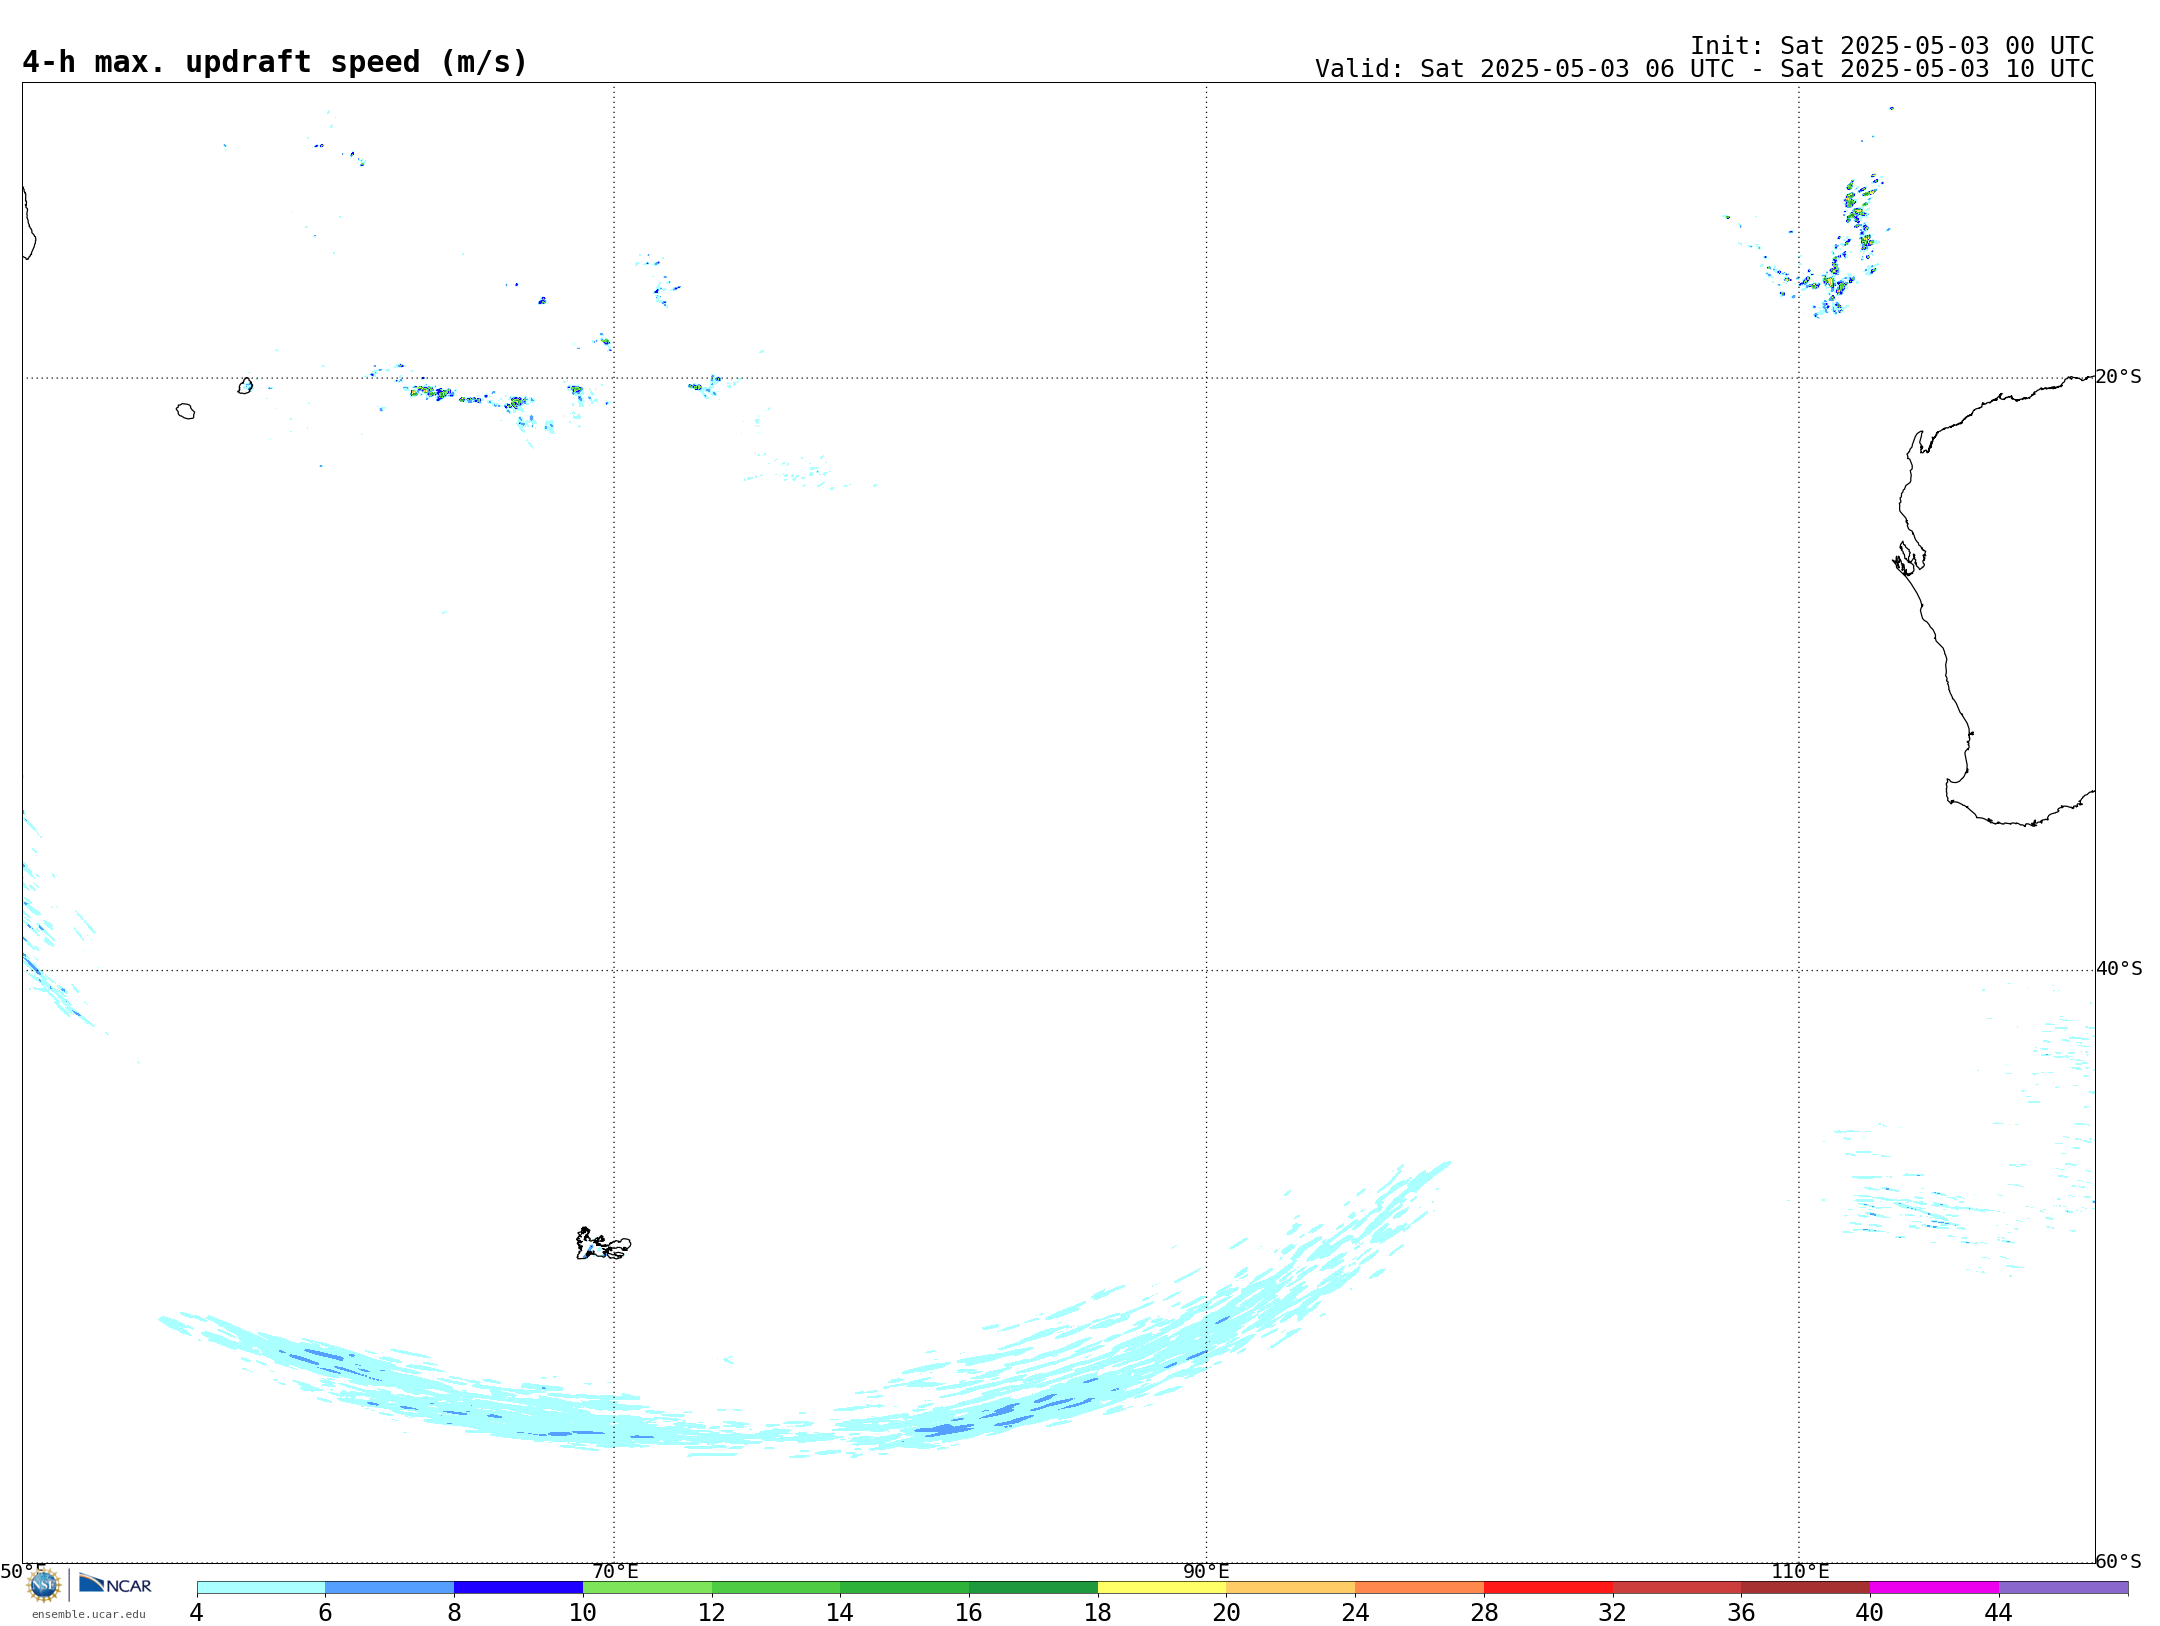The height and width of the screenshot is (1626, 2160).
Task: Pick the yellow 18–20 m/s swatch
Action: click(x=1162, y=1587)
